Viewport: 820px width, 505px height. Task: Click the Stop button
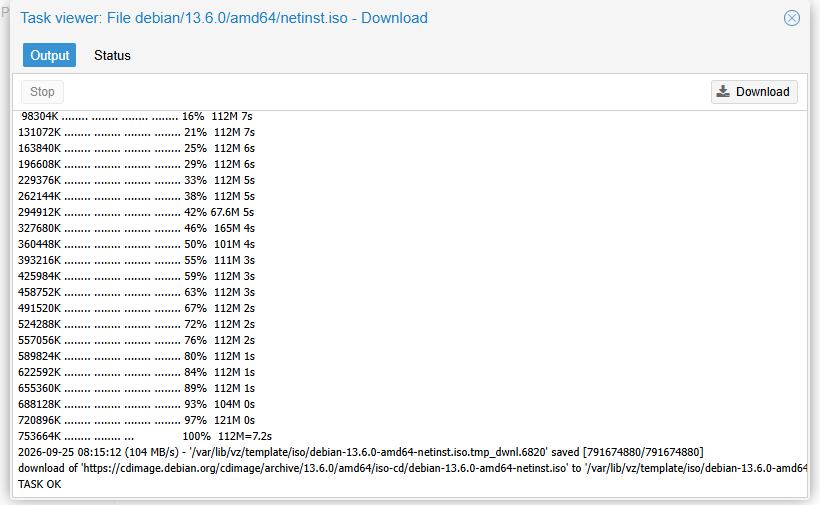coord(42,92)
